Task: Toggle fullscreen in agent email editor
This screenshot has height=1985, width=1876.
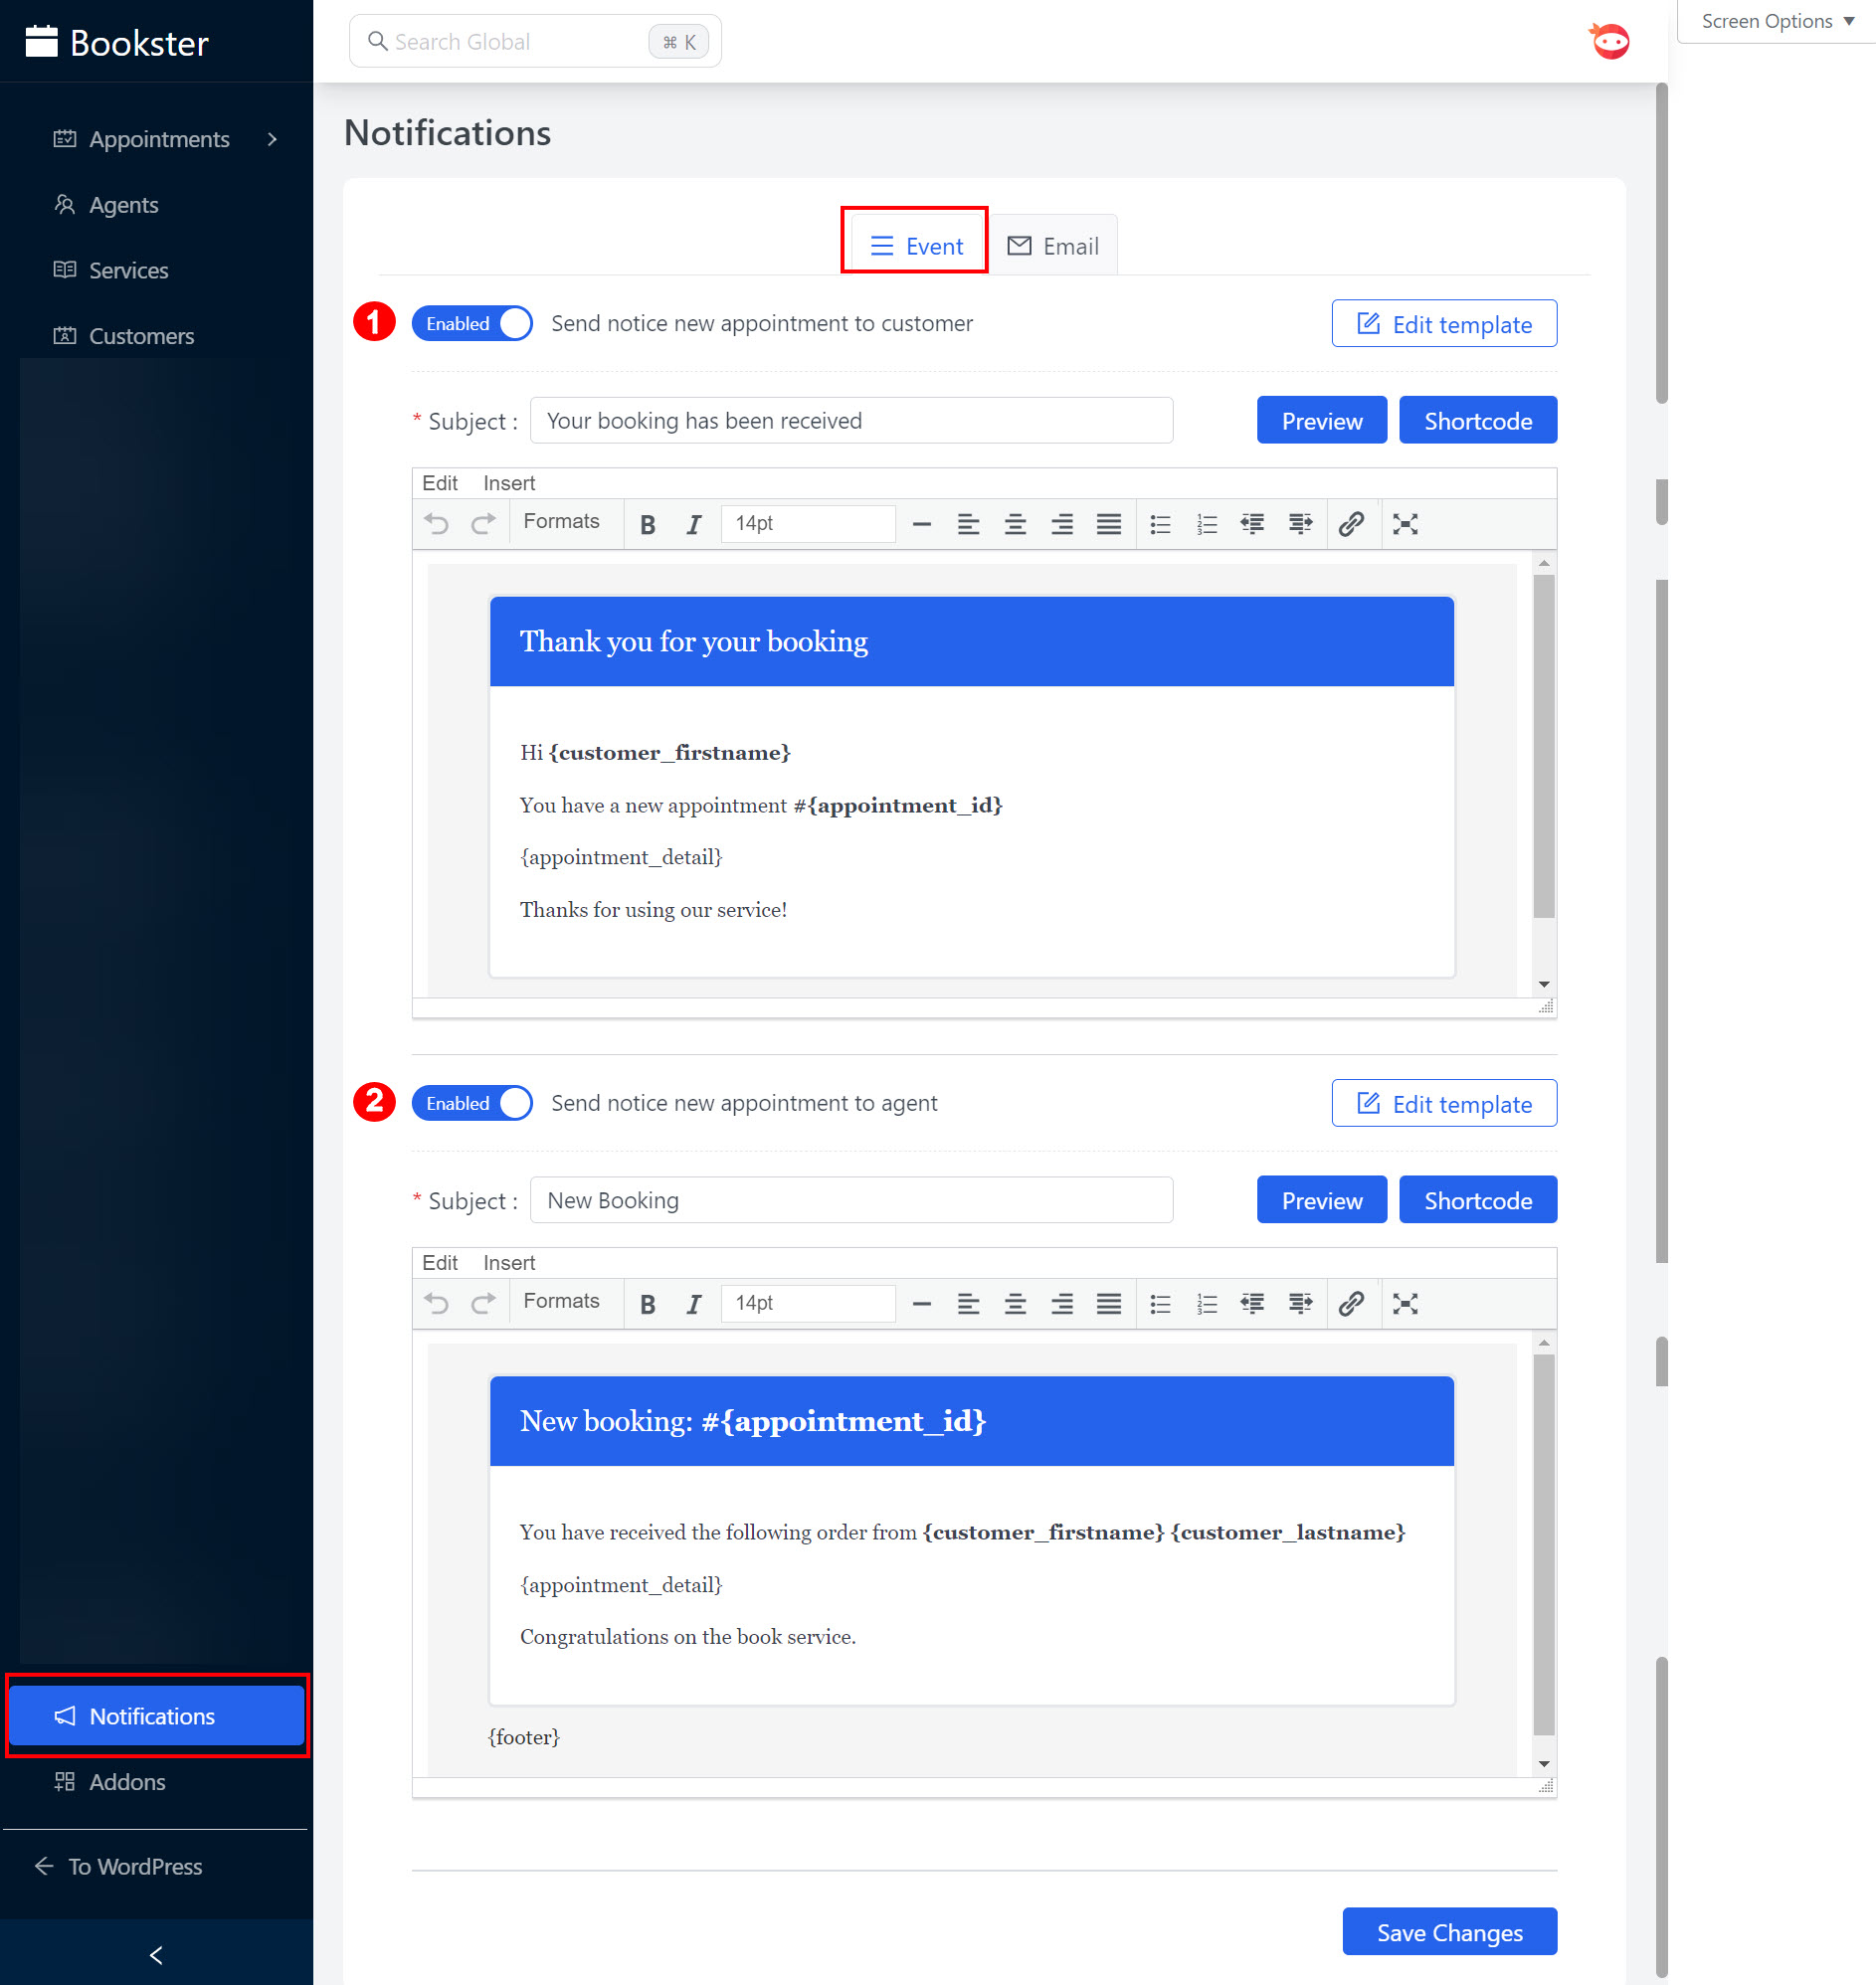Action: point(1405,1303)
